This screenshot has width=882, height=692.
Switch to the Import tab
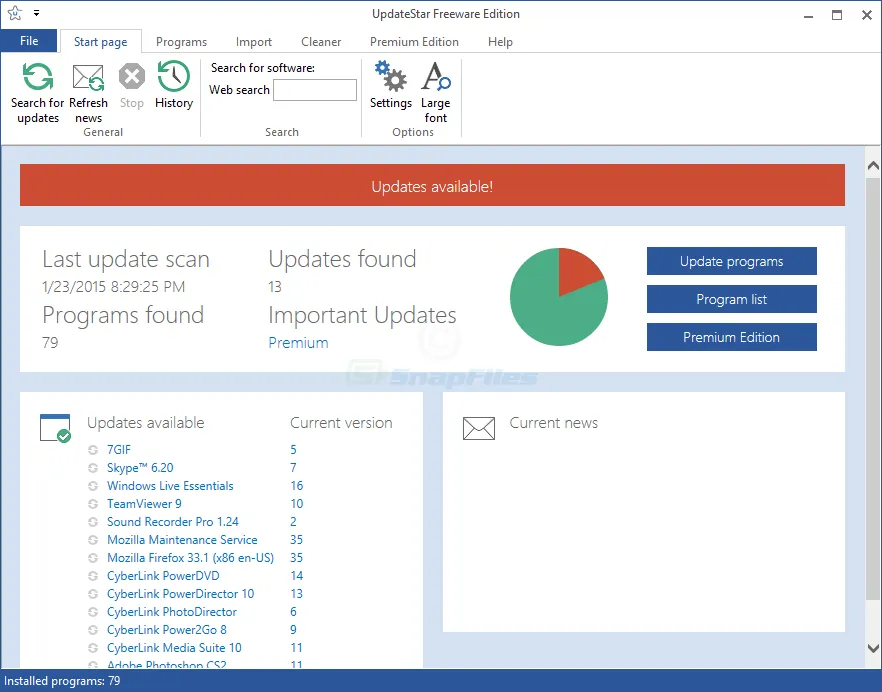tap(254, 42)
